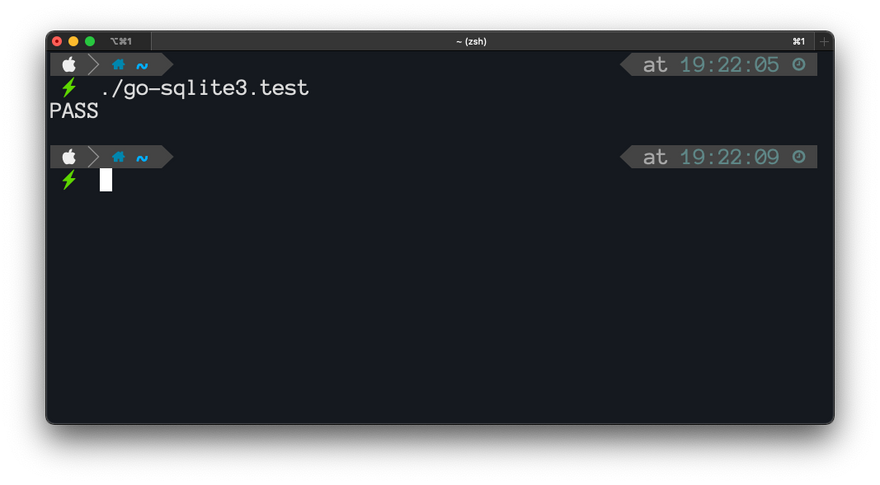Click the ⌘1 tab shortcut indicator
This screenshot has width=880, height=485.
tap(798, 41)
